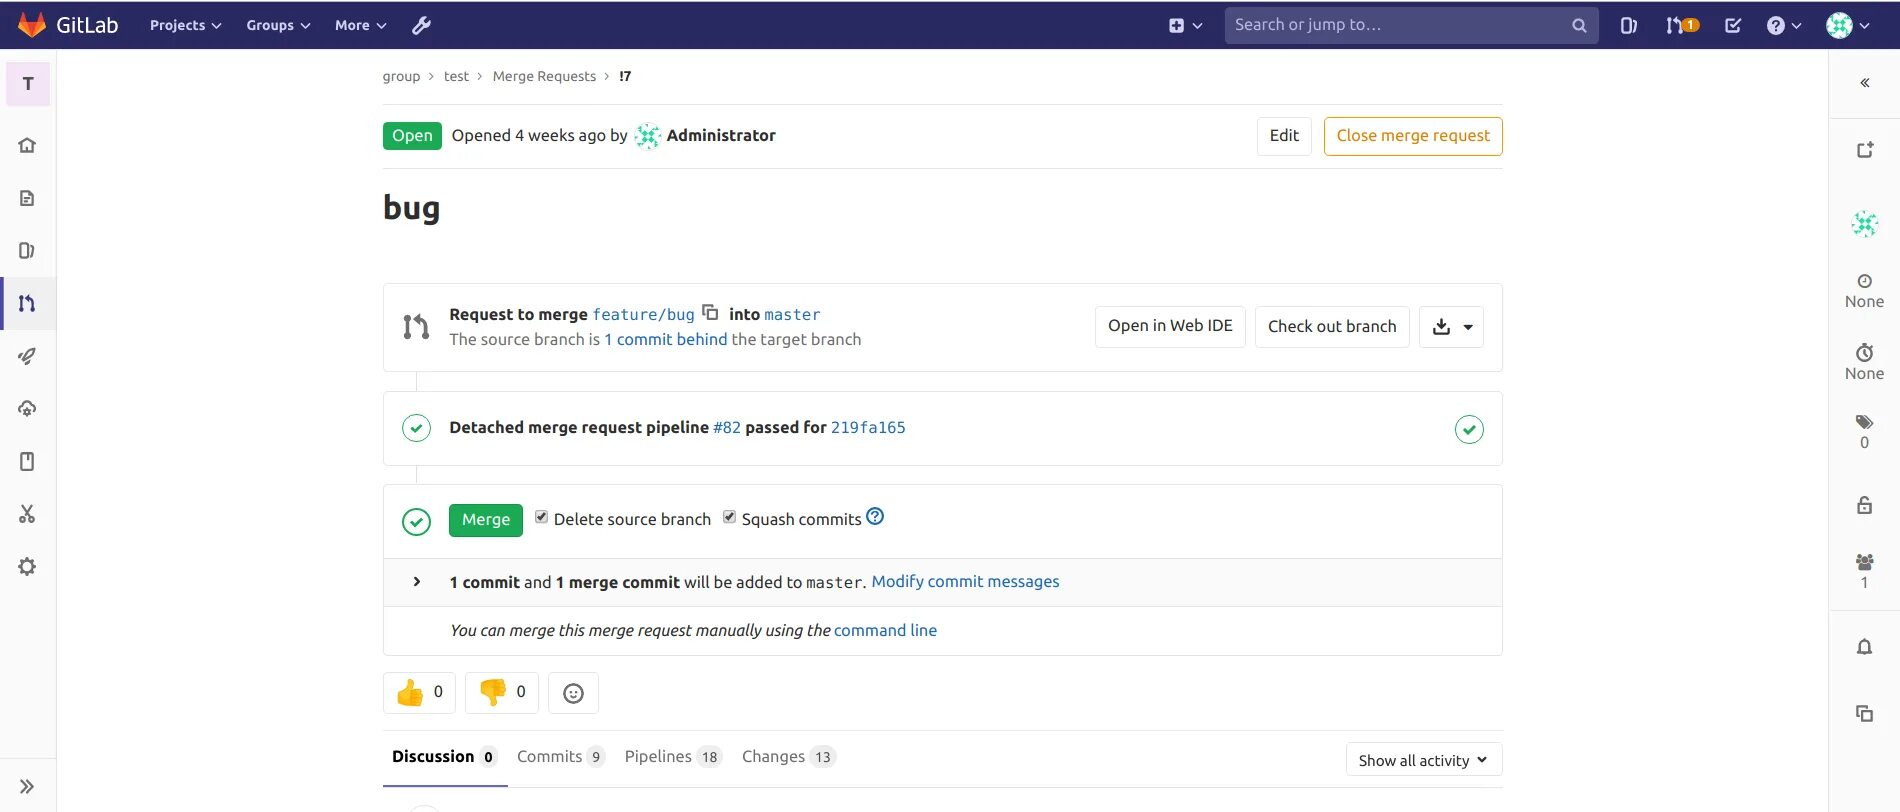Copy the feature/bug branch name
The image size is (1900, 812).
click(710, 312)
